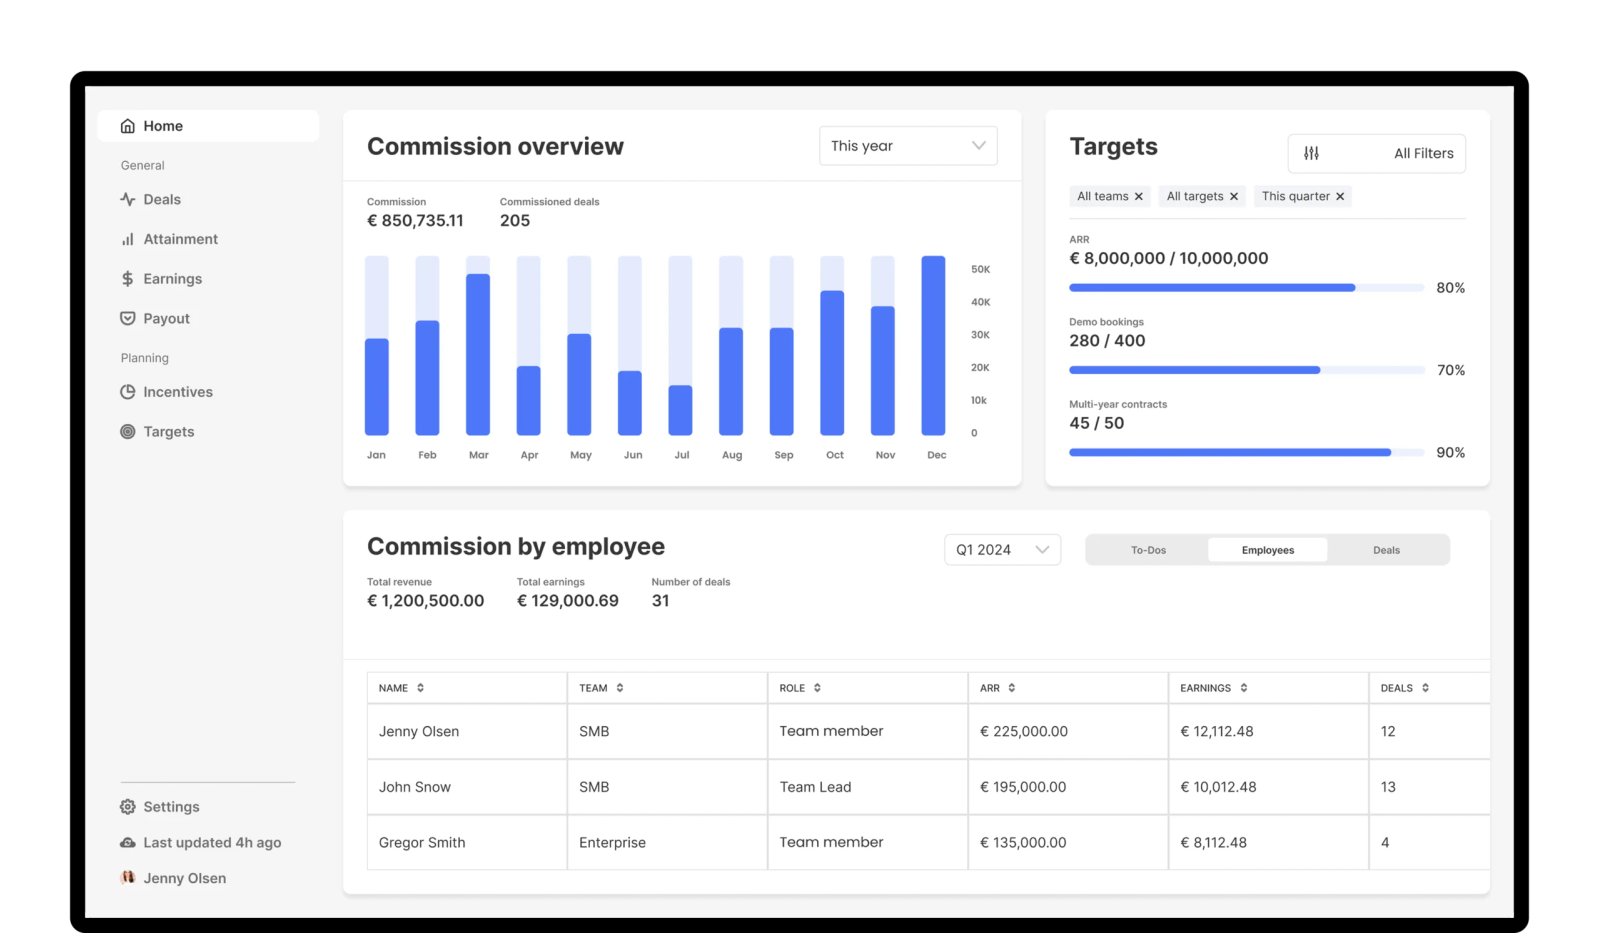The image size is (1600, 933).
Task: Click the John Snow name cell
Action: pyautogui.click(x=467, y=787)
